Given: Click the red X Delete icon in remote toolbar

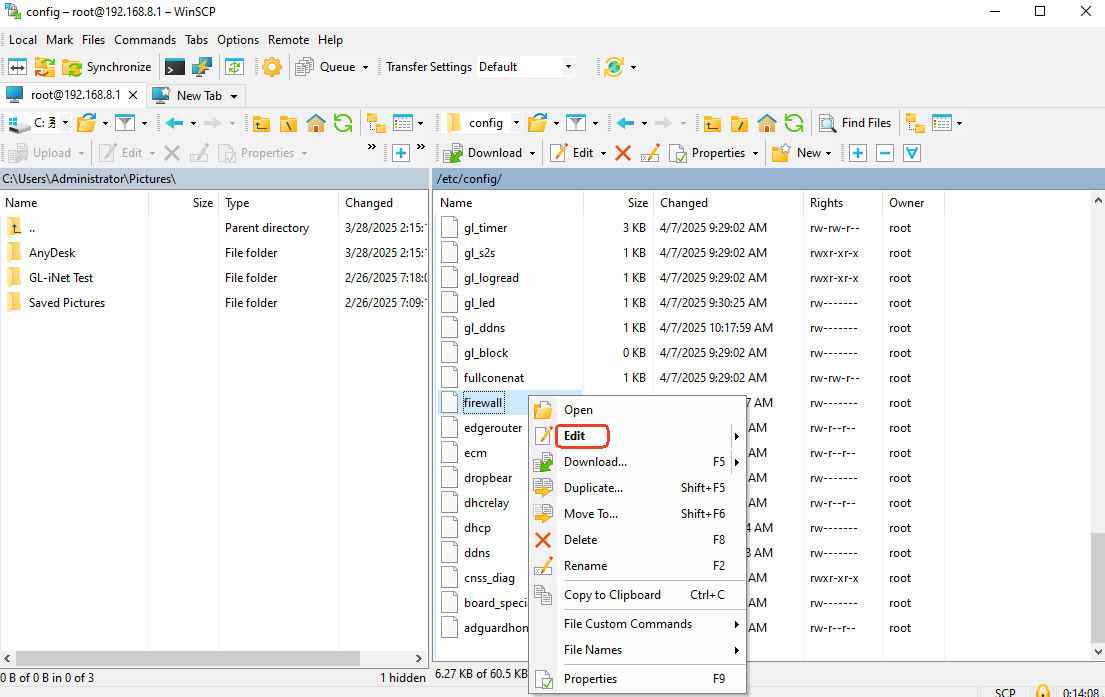Looking at the screenshot, I should (623, 153).
